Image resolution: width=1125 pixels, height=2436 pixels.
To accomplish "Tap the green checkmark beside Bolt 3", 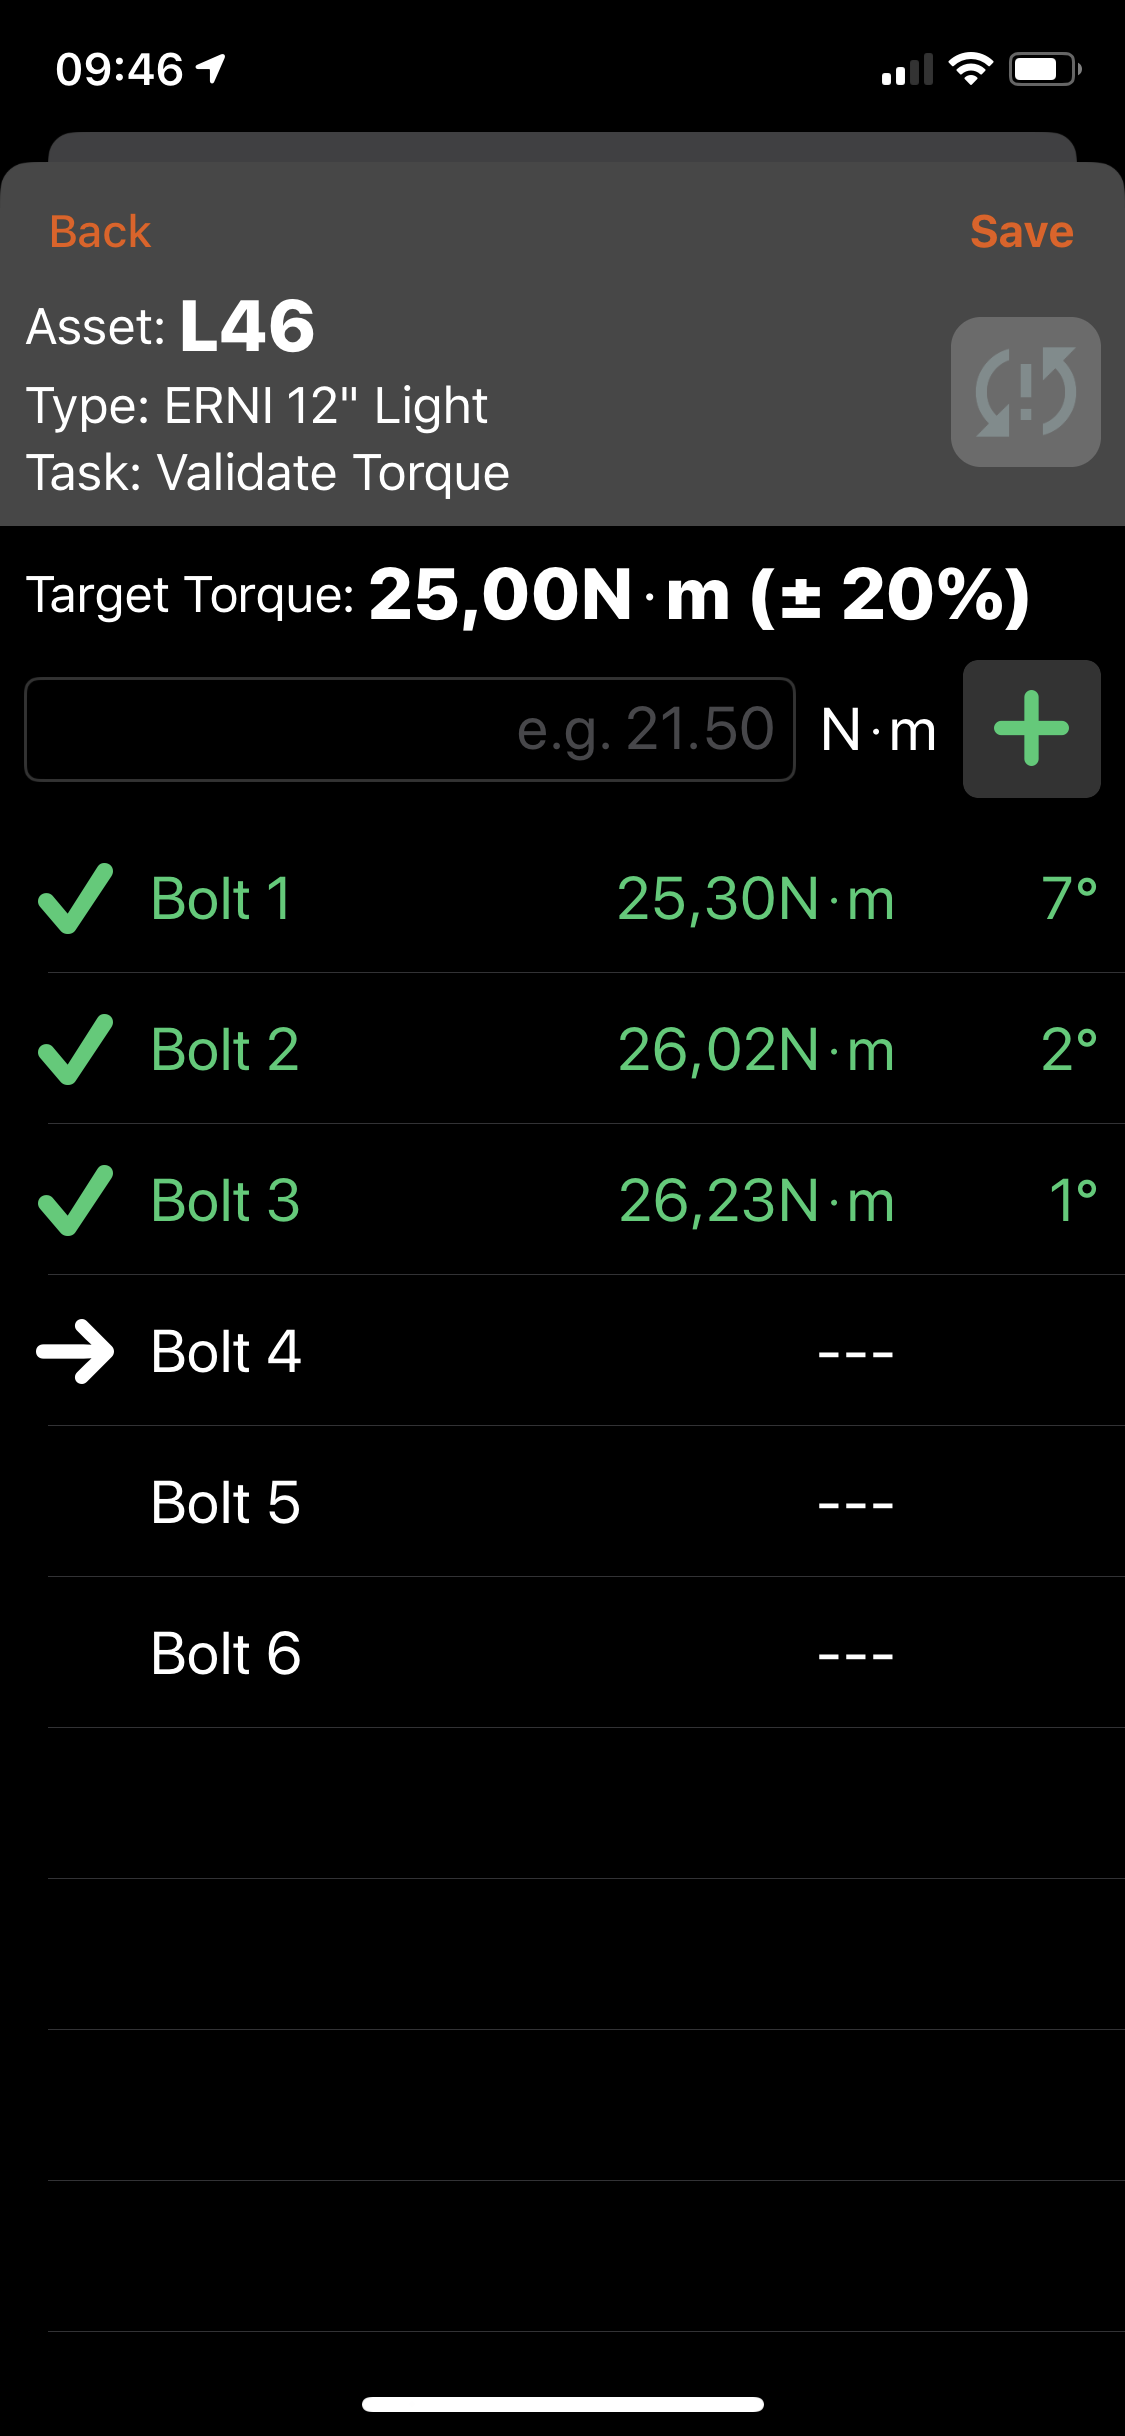I will click(x=75, y=1200).
